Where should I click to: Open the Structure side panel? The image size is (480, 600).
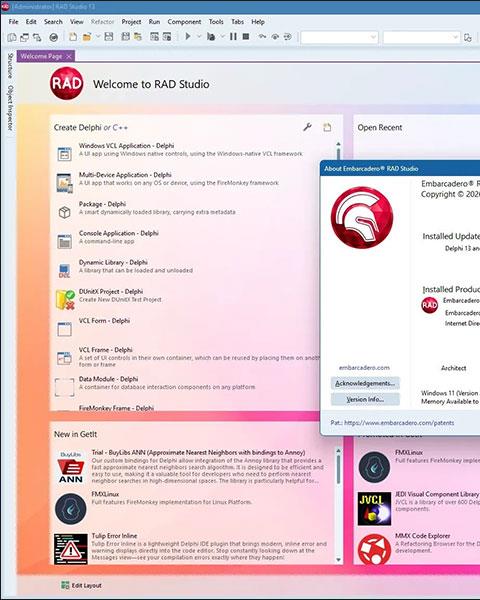coord(10,65)
